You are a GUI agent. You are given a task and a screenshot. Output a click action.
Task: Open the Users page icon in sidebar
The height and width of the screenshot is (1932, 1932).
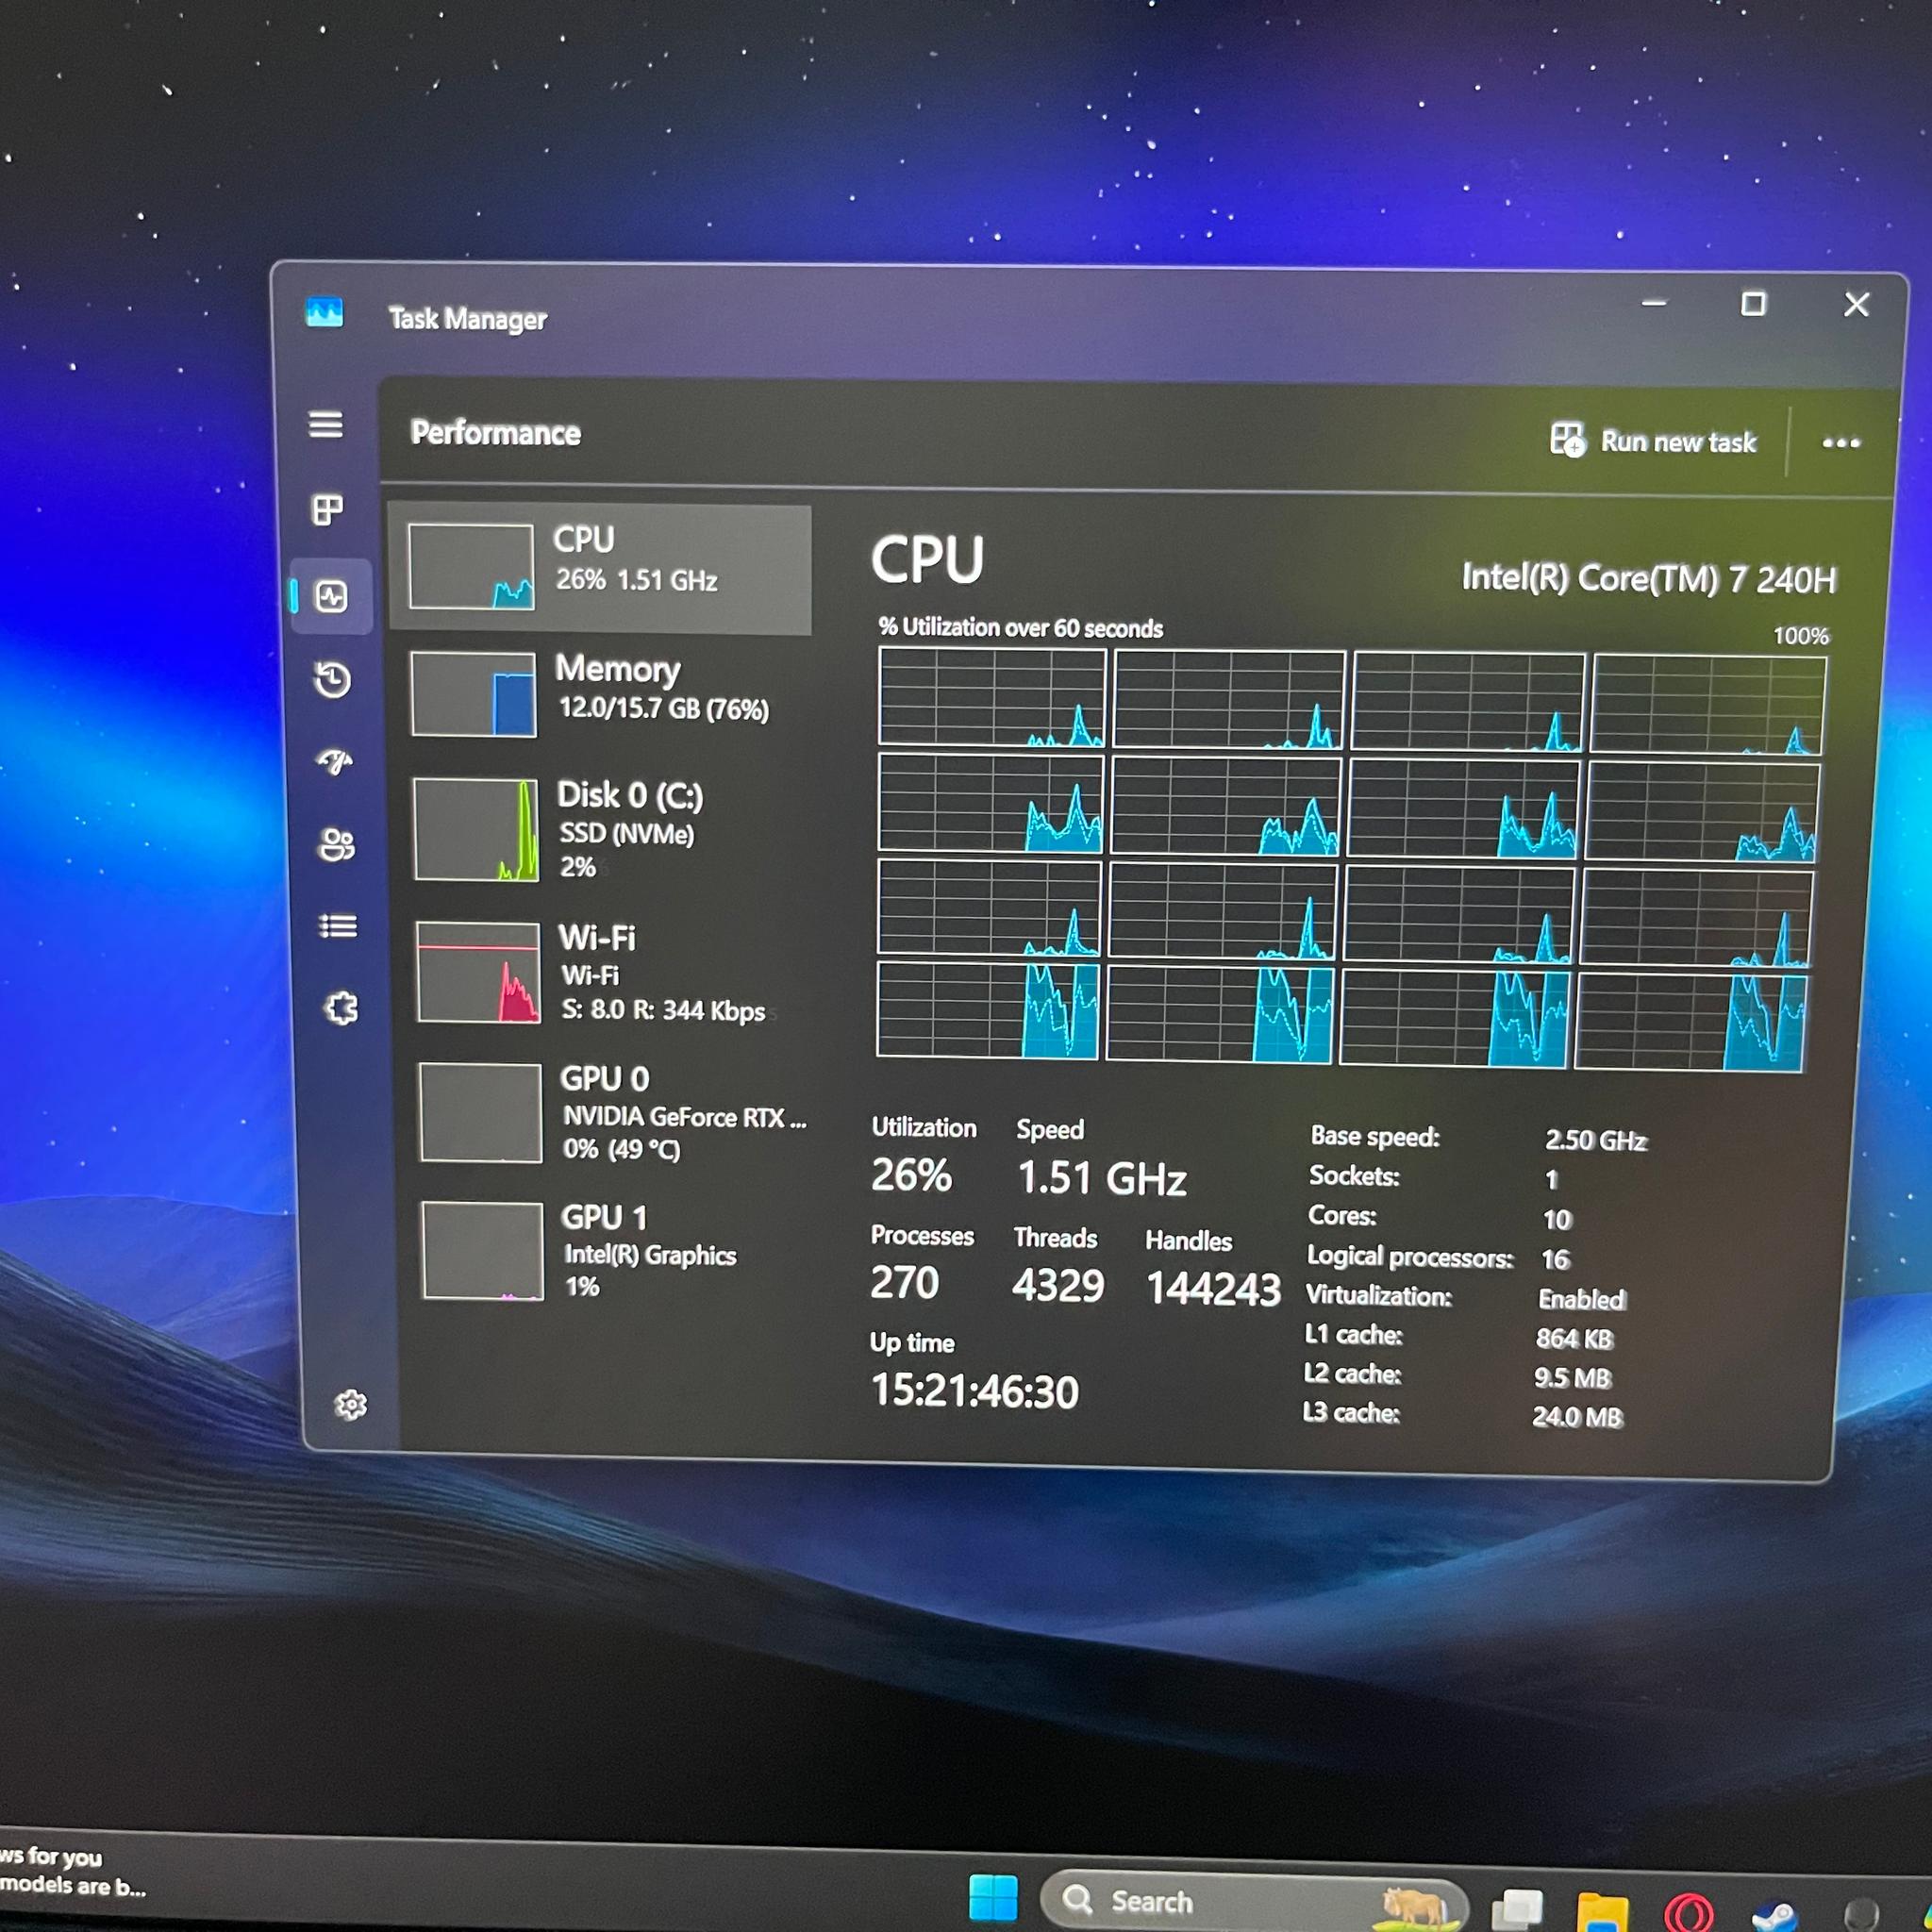336,845
